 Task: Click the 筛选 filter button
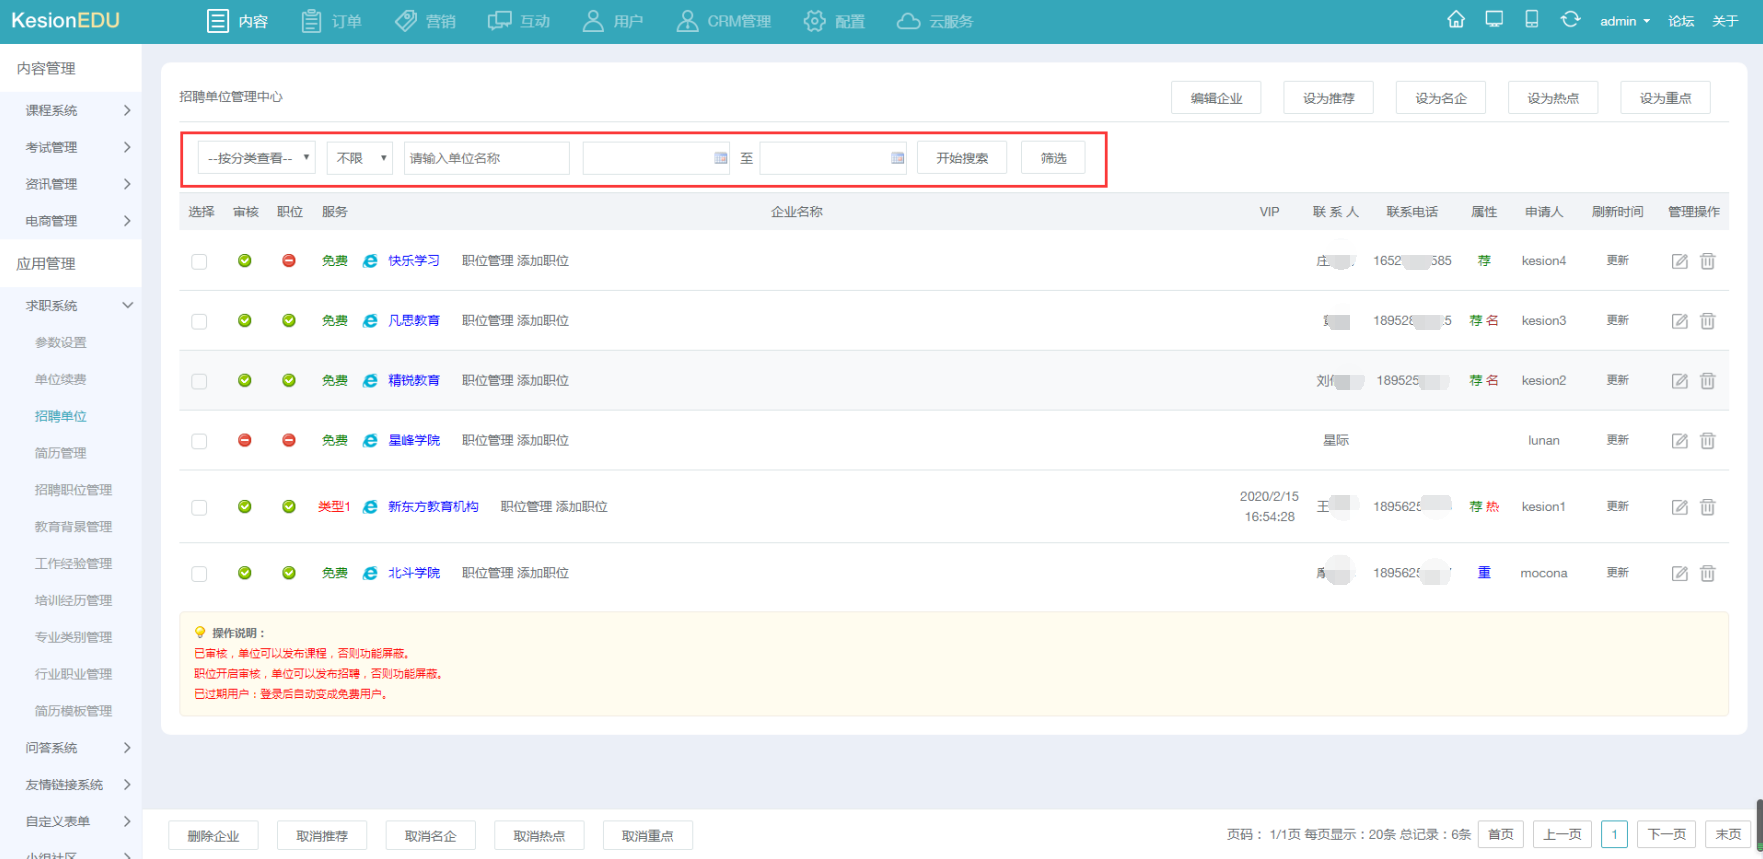[x=1053, y=158]
